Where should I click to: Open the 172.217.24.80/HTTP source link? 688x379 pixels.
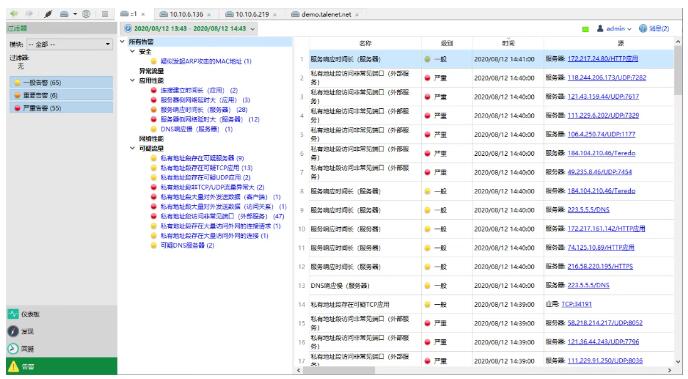point(602,58)
